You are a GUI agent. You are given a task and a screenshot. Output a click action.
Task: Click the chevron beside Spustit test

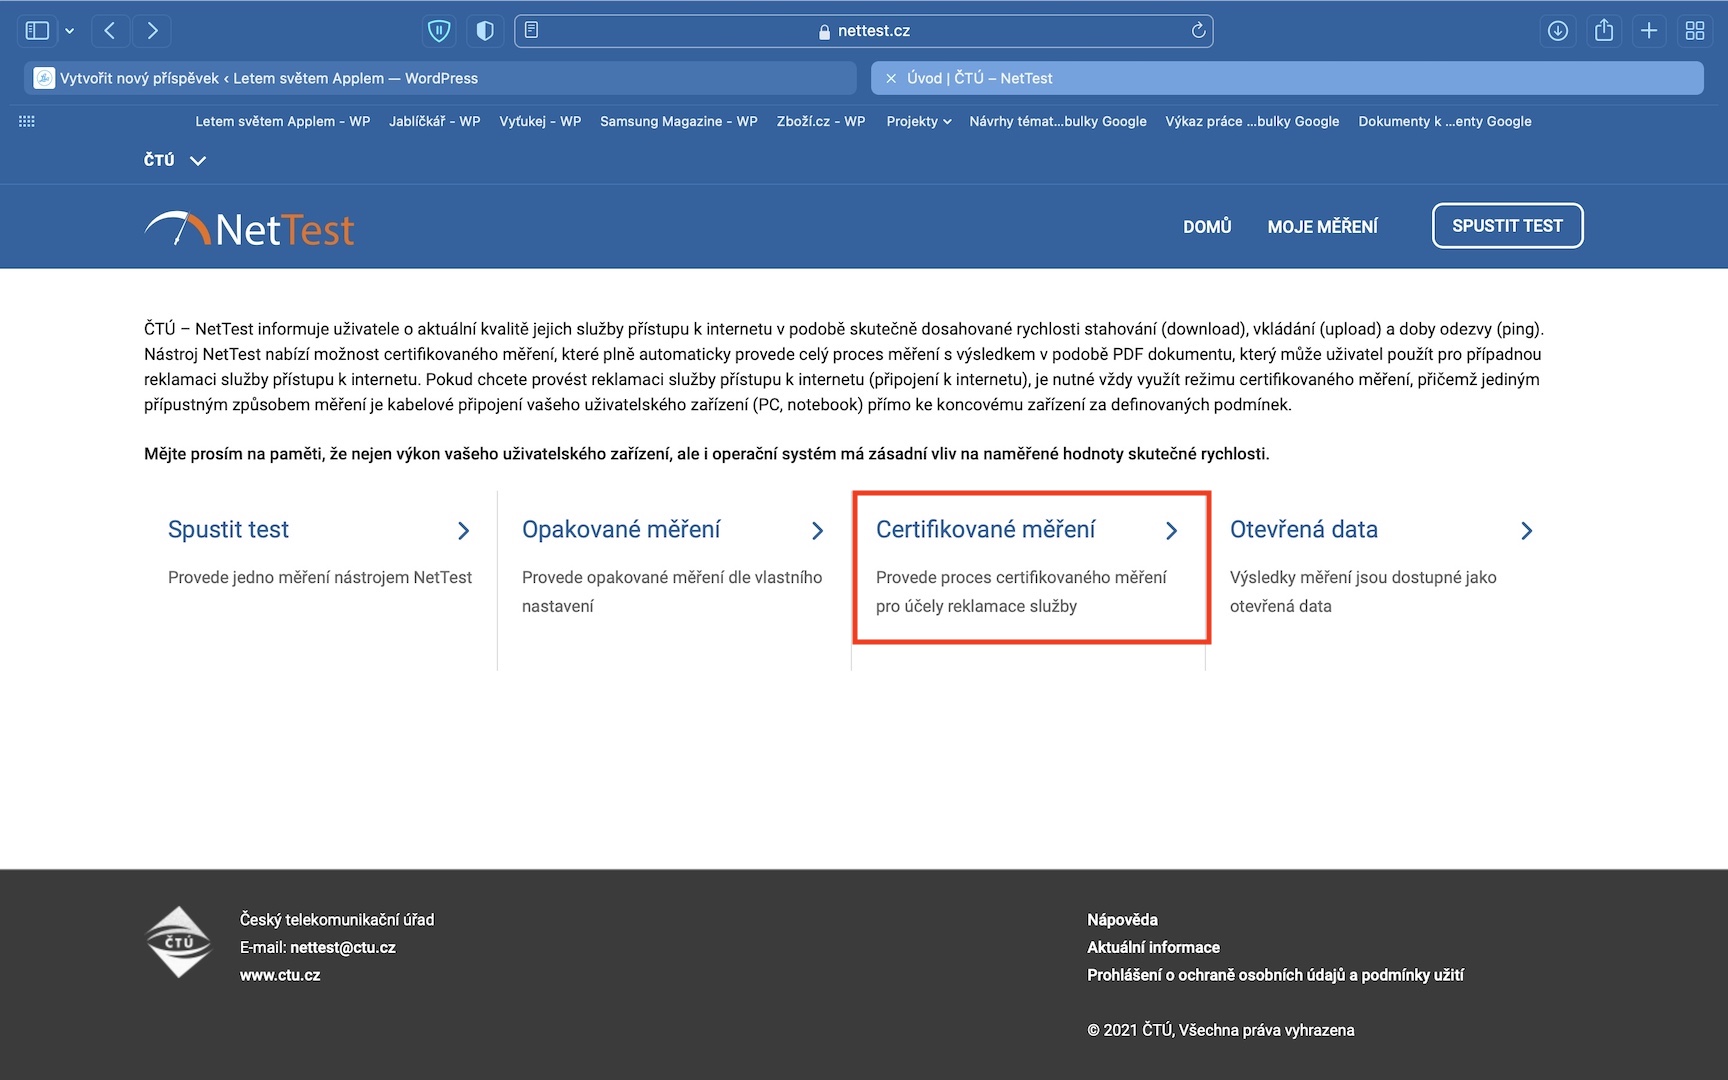(x=463, y=531)
